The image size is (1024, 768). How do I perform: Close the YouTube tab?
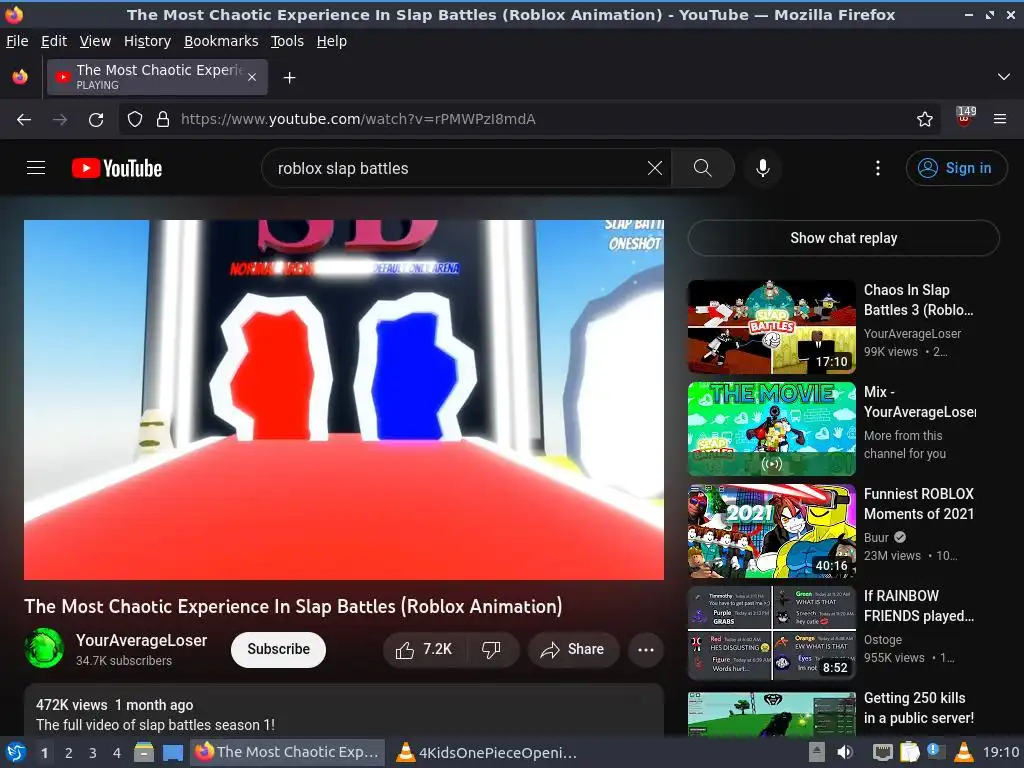(252, 77)
